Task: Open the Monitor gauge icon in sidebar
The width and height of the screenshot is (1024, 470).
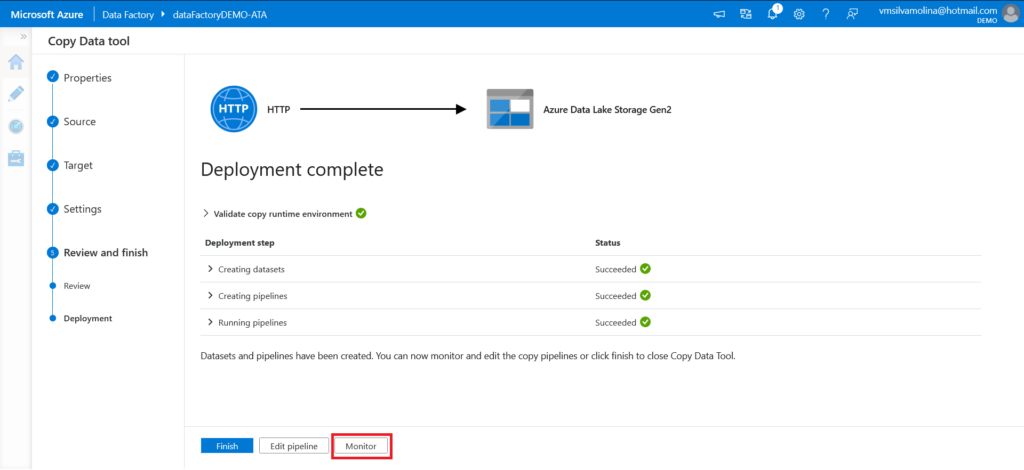Action: point(16,126)
